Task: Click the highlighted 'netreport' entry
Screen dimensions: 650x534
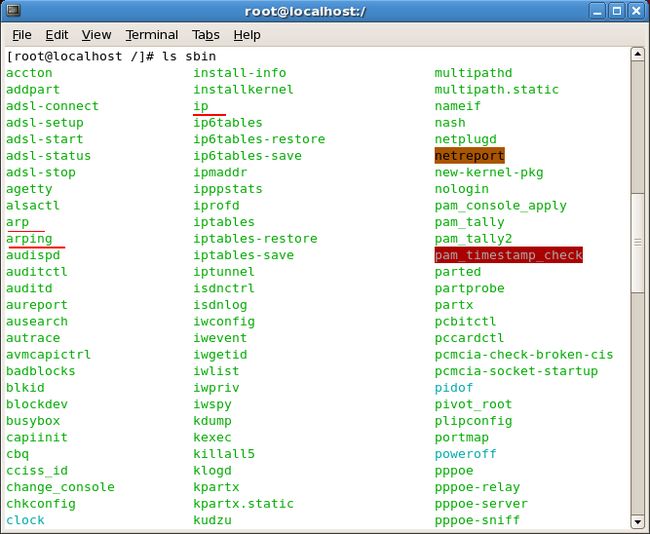Action: tap(469, 156)
